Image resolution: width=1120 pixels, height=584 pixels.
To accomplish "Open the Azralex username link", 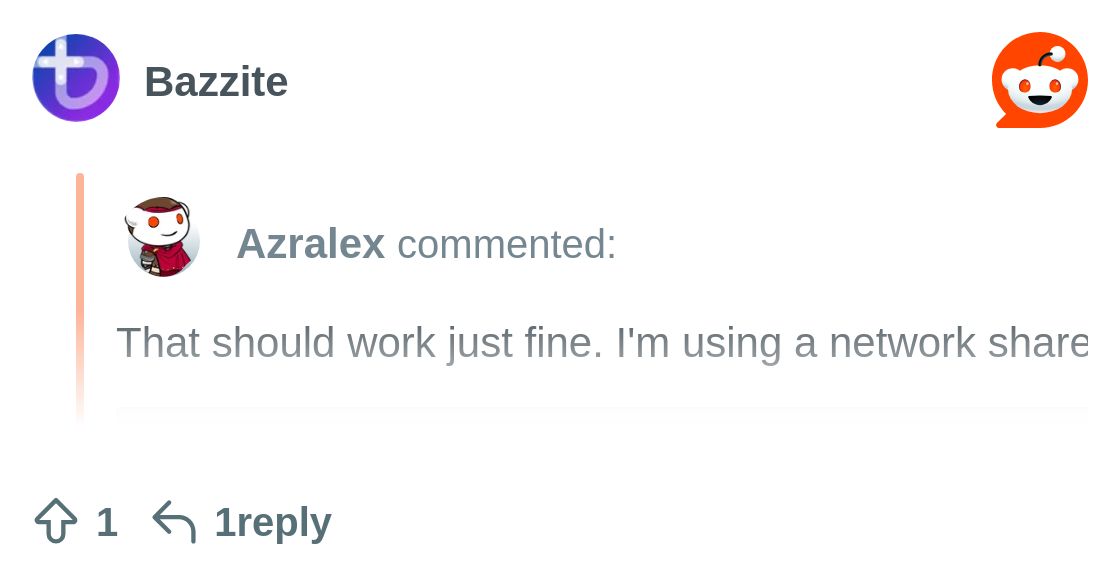I will click(310, 243).
